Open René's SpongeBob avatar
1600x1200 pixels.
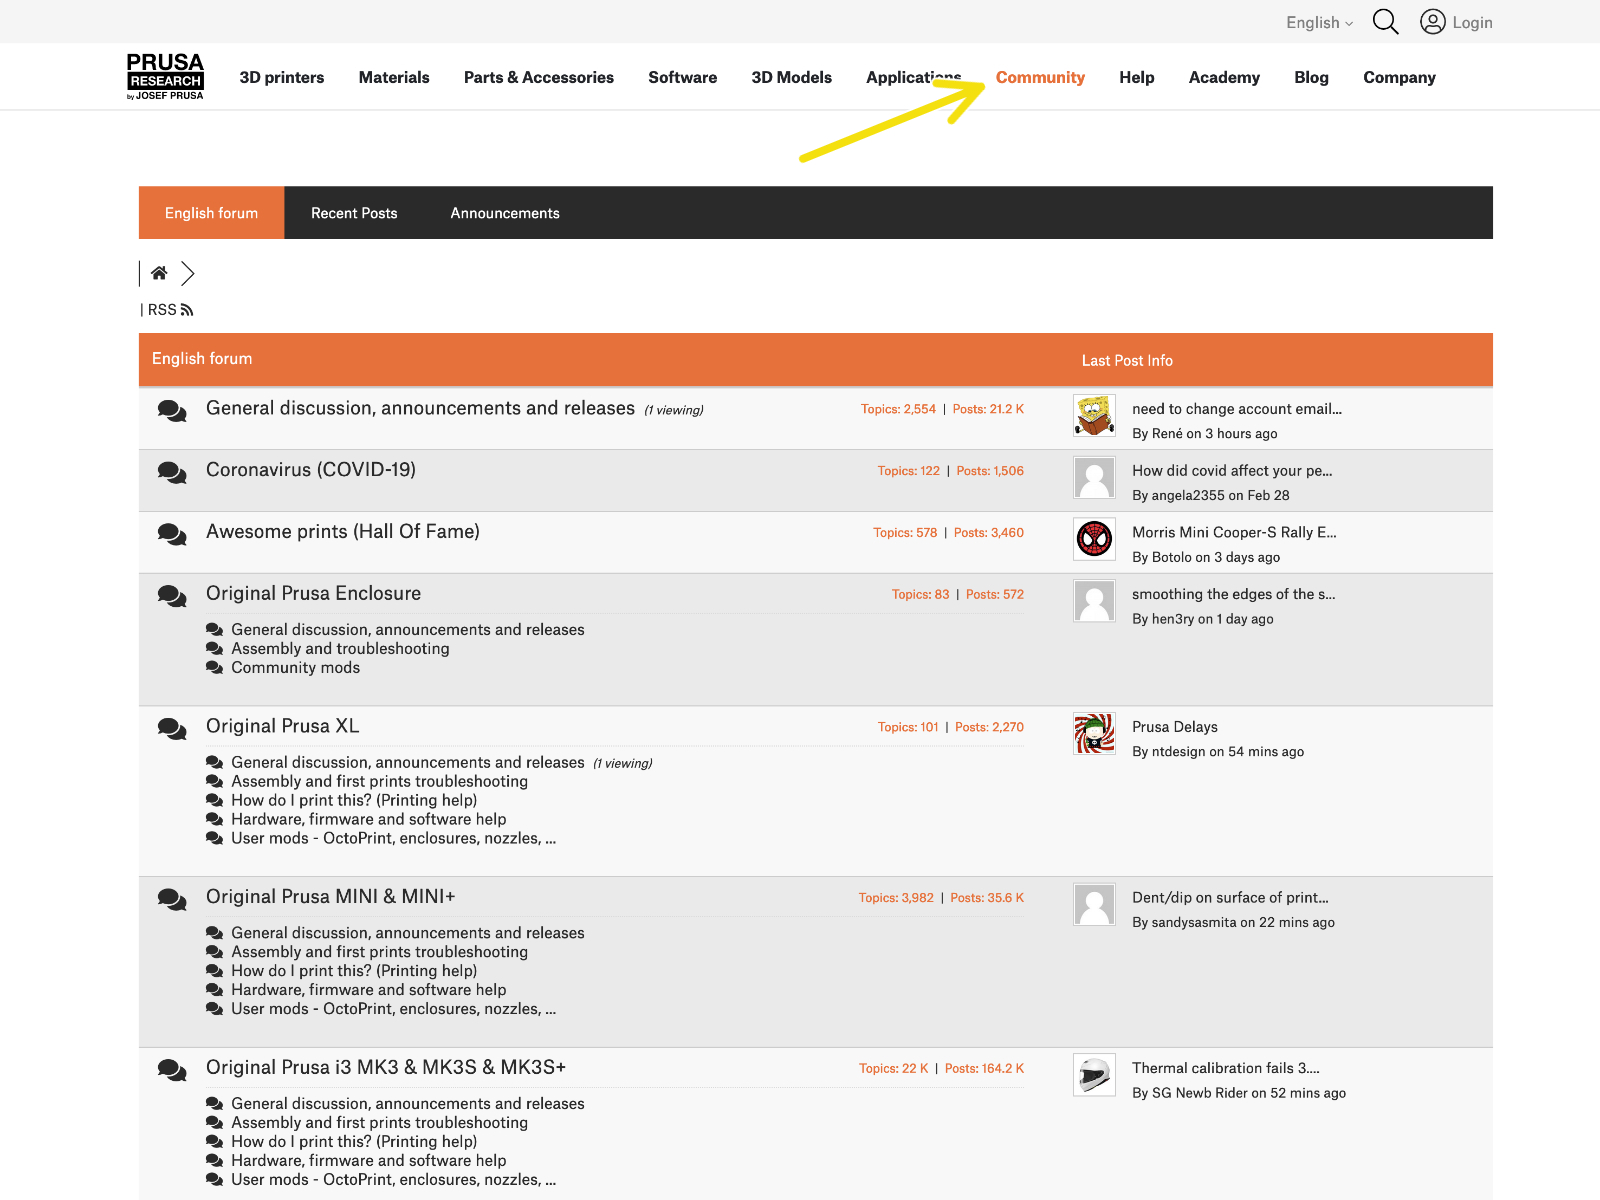pos(1094,415)
